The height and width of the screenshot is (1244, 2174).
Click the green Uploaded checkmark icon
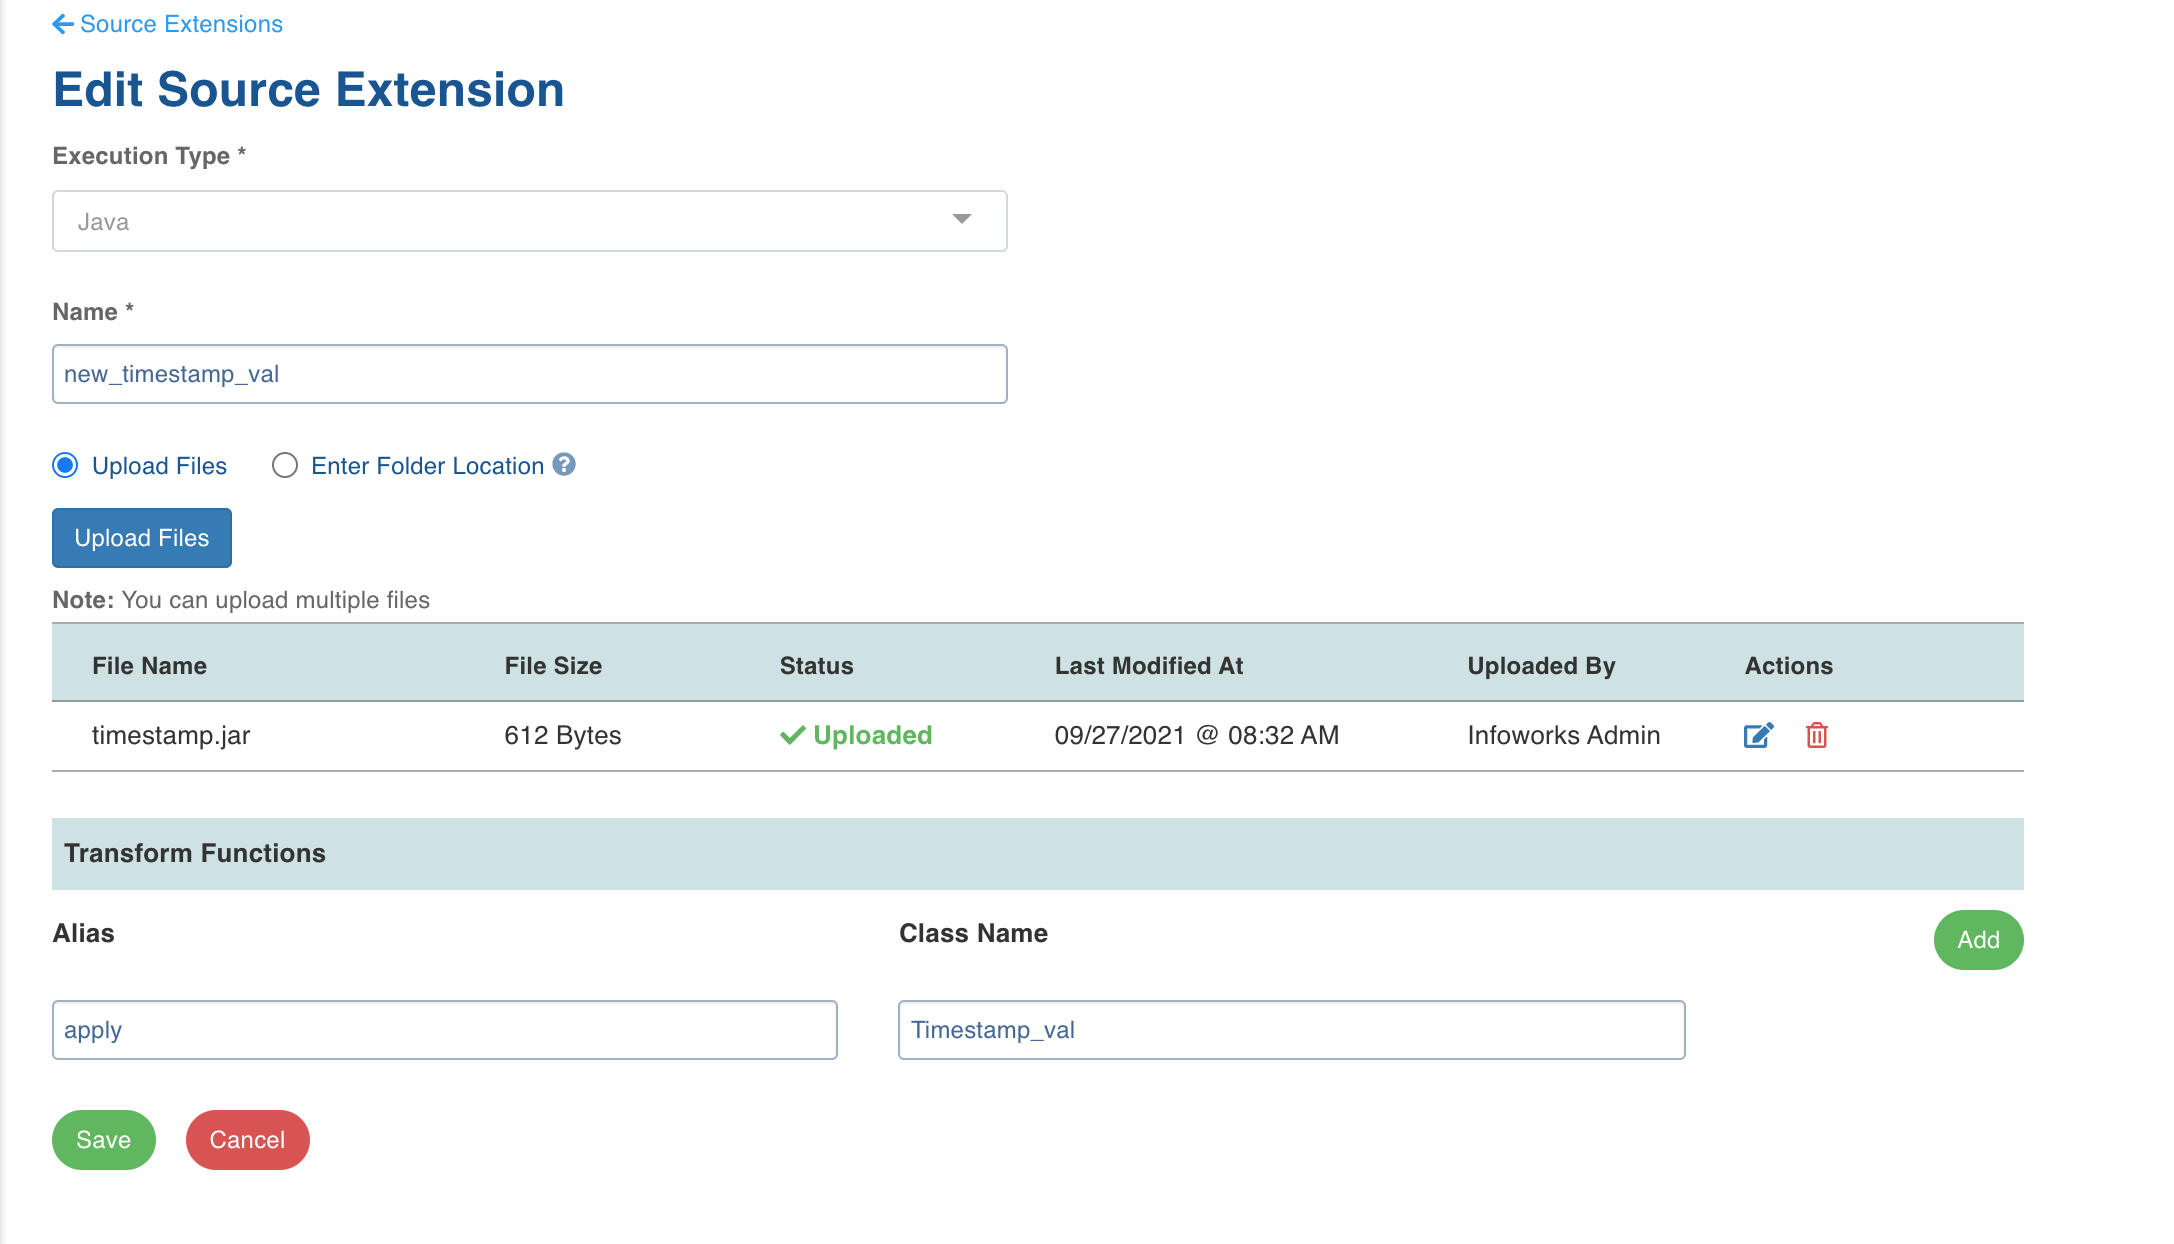click(x=792, y=736)
